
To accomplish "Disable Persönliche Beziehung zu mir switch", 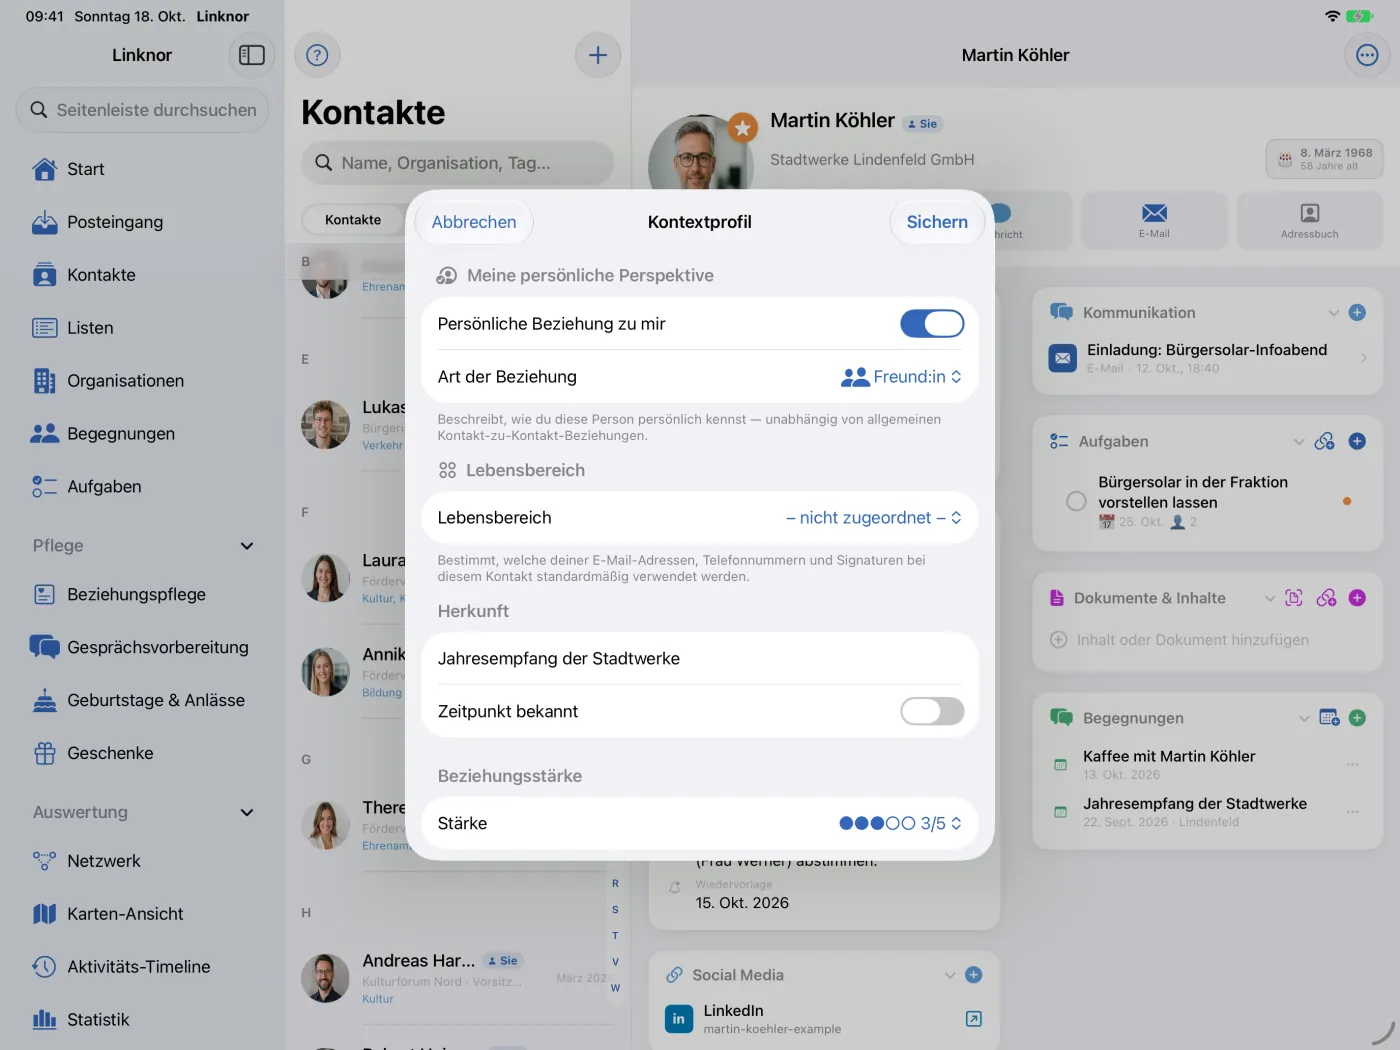I will coord(932,324).
